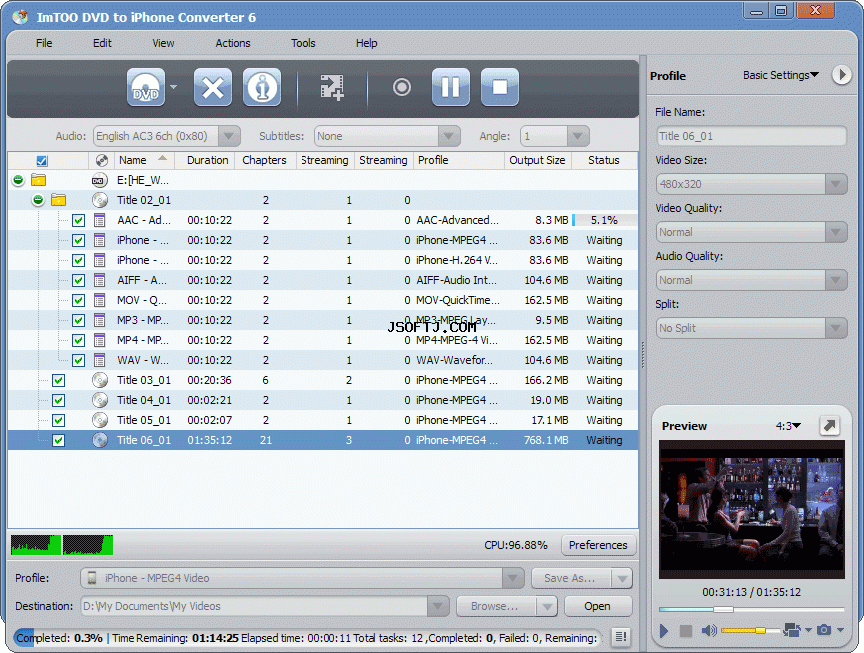Open the Actions menu
The height and width of the screenshot is (653, 864).
233,43
